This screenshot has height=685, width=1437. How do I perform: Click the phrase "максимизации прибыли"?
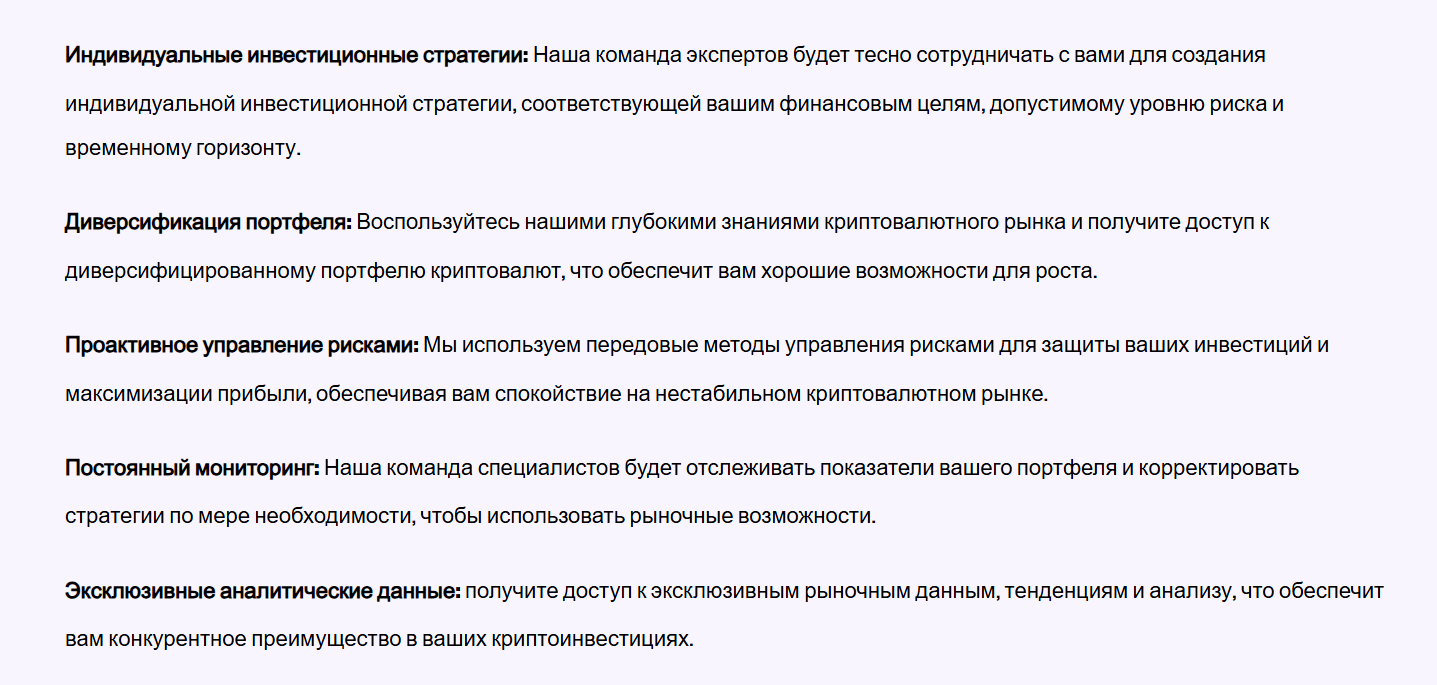pos(185,394)
